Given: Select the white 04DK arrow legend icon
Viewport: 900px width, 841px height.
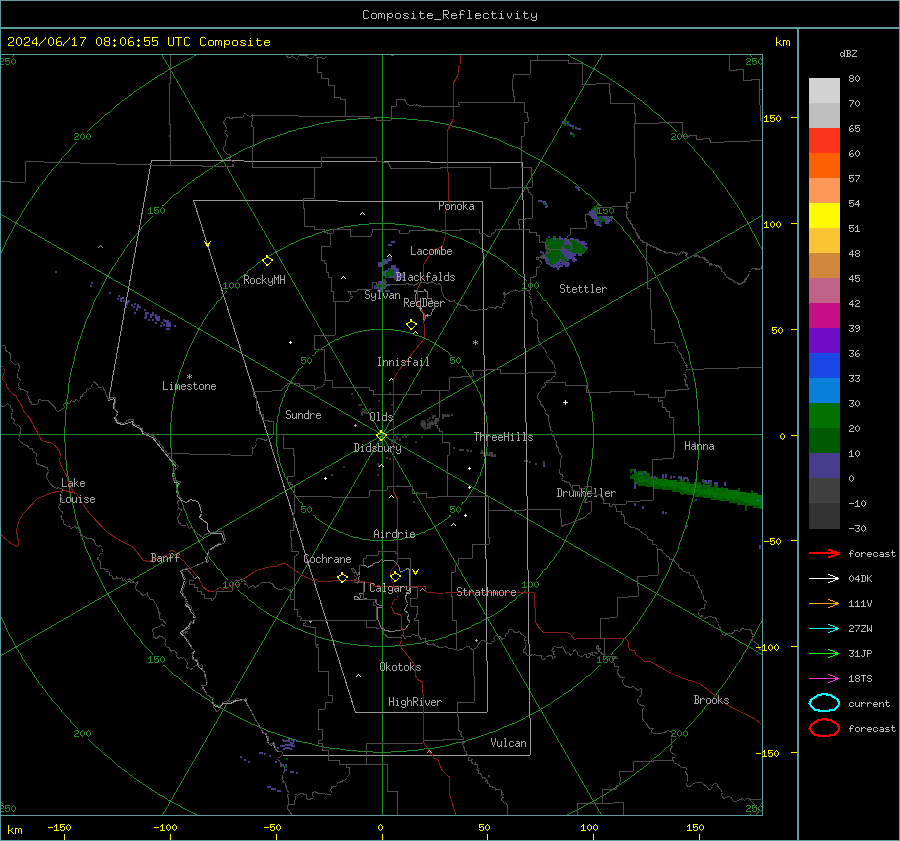Looking at the screenshot, I should tap(824, 579).
